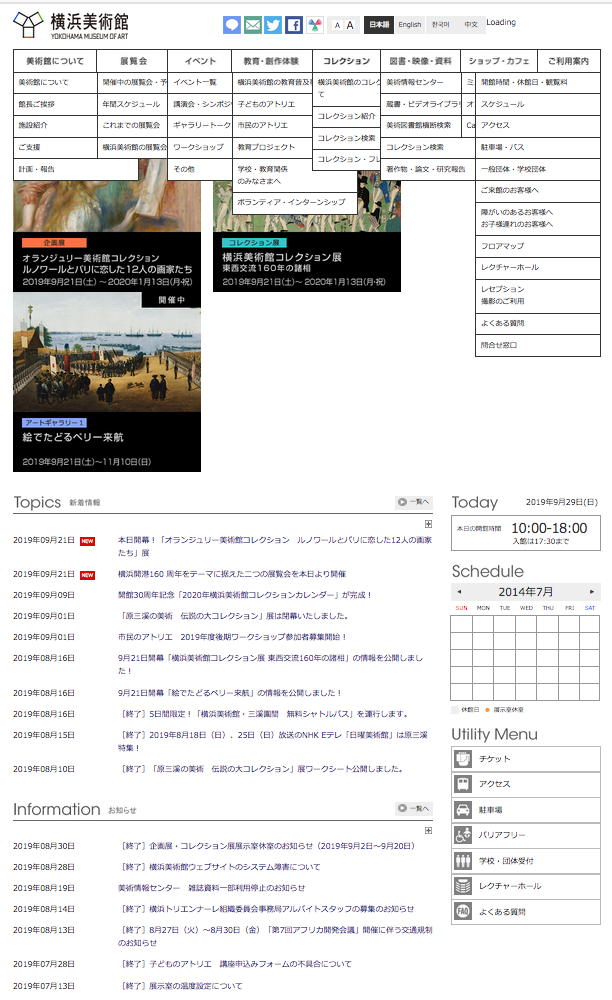Open the blue speech bubble chat icon
Viewport: 612px width, 1000px height.
point(232,25)
